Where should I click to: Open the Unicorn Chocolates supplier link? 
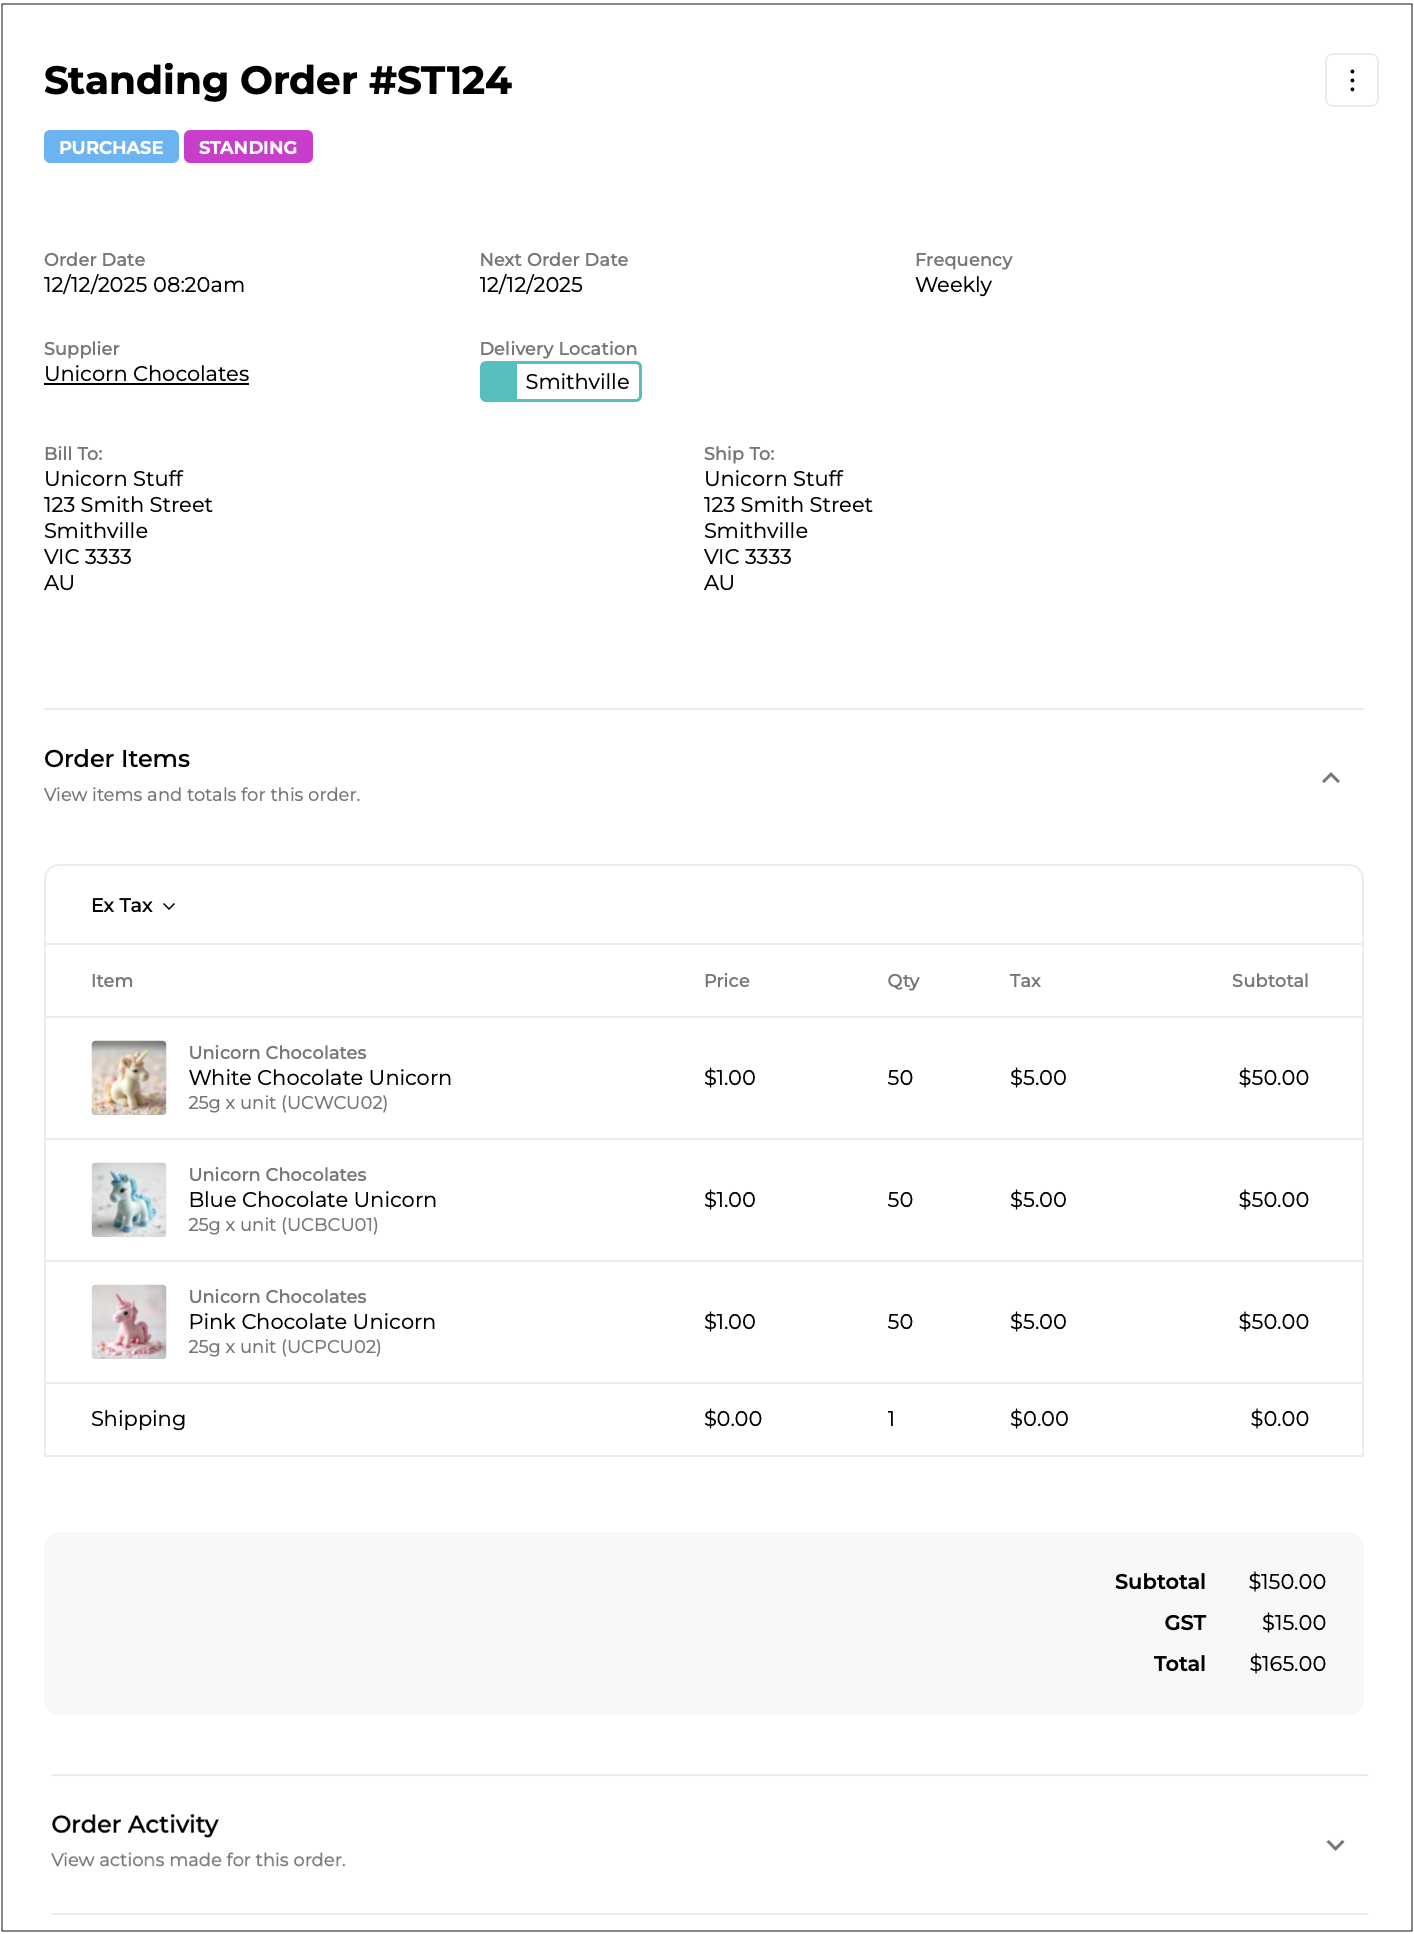point(146,374)
